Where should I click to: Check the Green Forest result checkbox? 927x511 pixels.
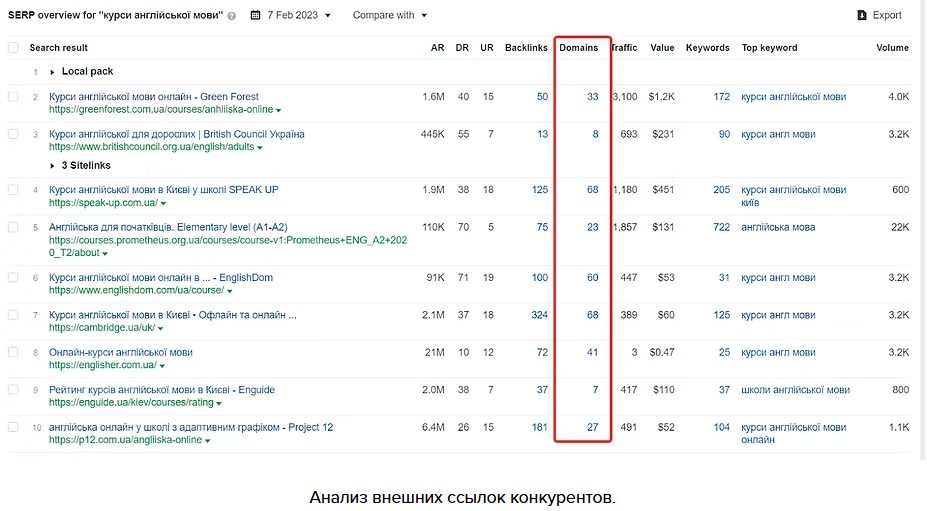tap(13, 97)
